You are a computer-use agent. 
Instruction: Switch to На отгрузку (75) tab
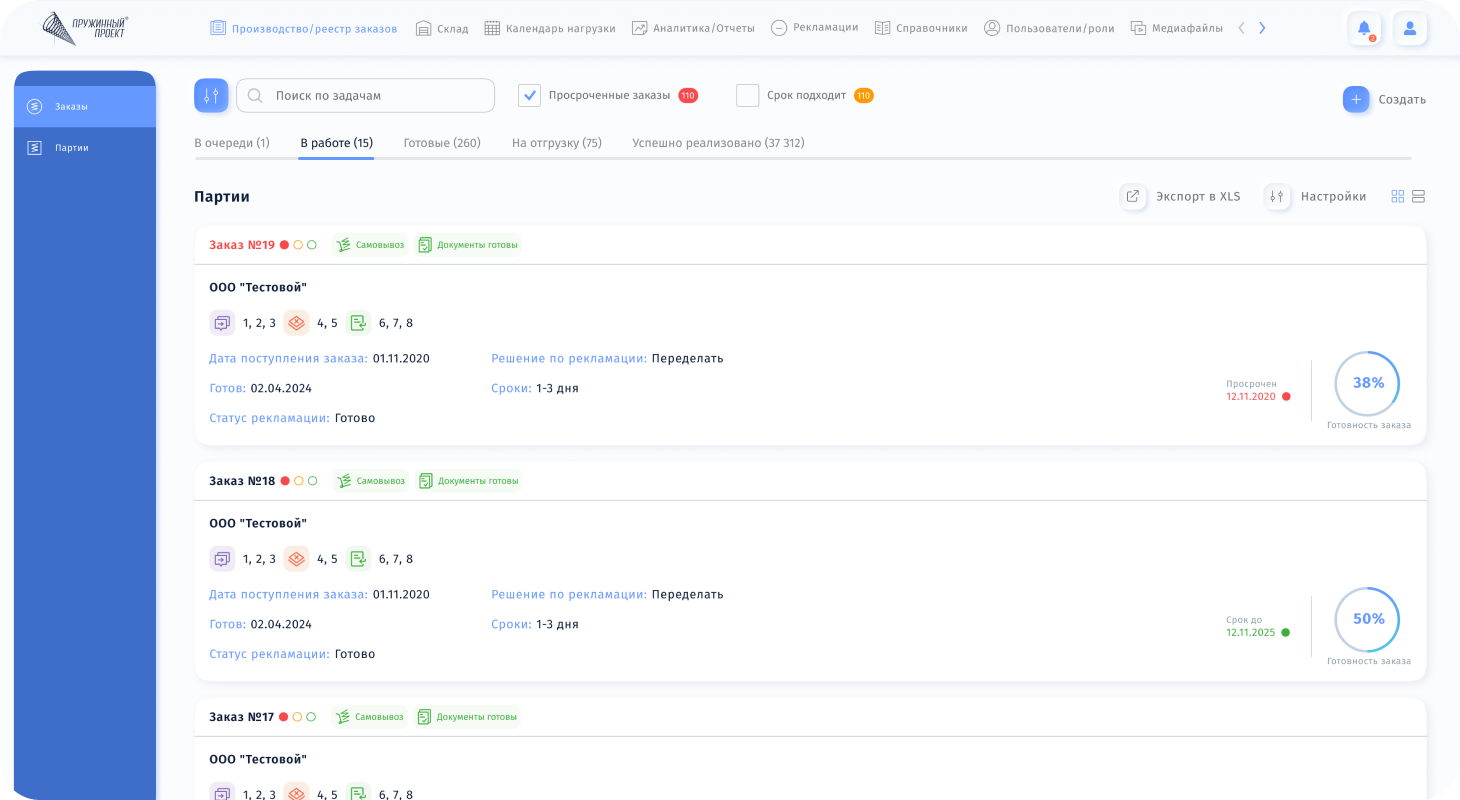pos(557,143)
